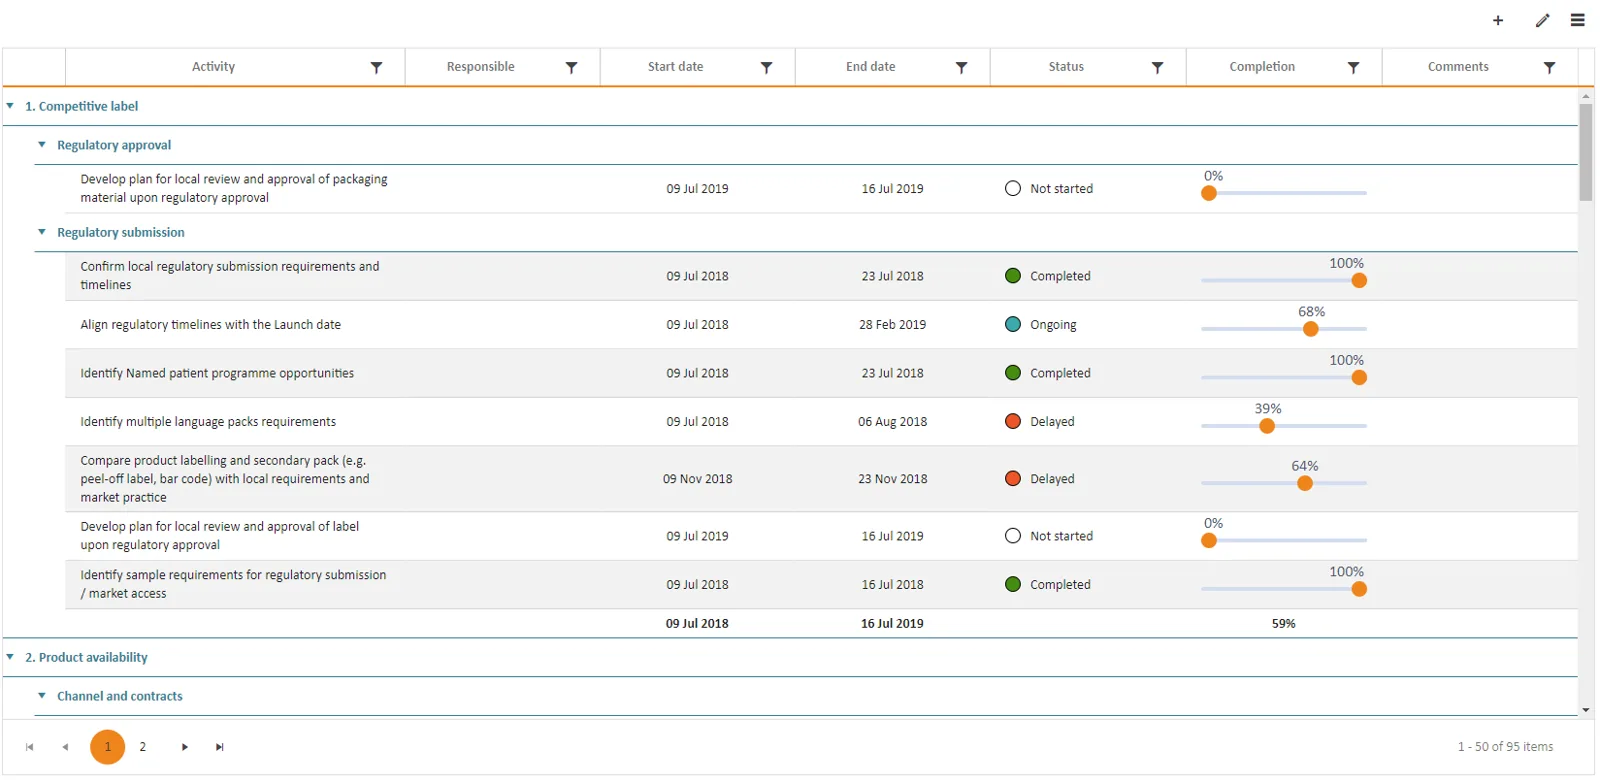This screenshot has height=782, width=1600.
Task: Collapse the 1. Competitive label group
Action: (x=10, y=105)
